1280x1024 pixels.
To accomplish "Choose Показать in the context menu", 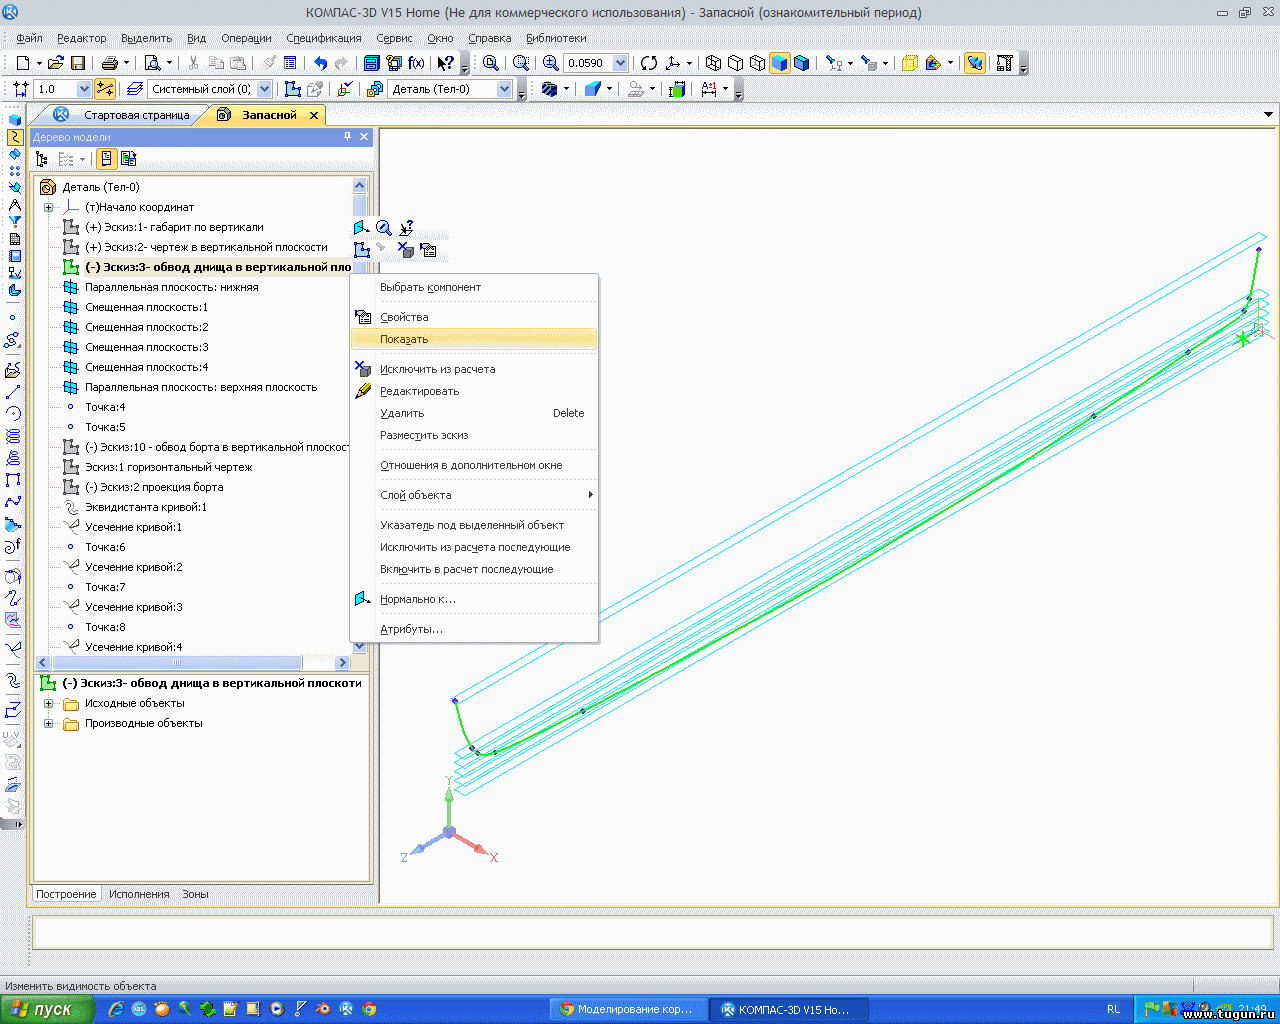I will coord(474,339).
